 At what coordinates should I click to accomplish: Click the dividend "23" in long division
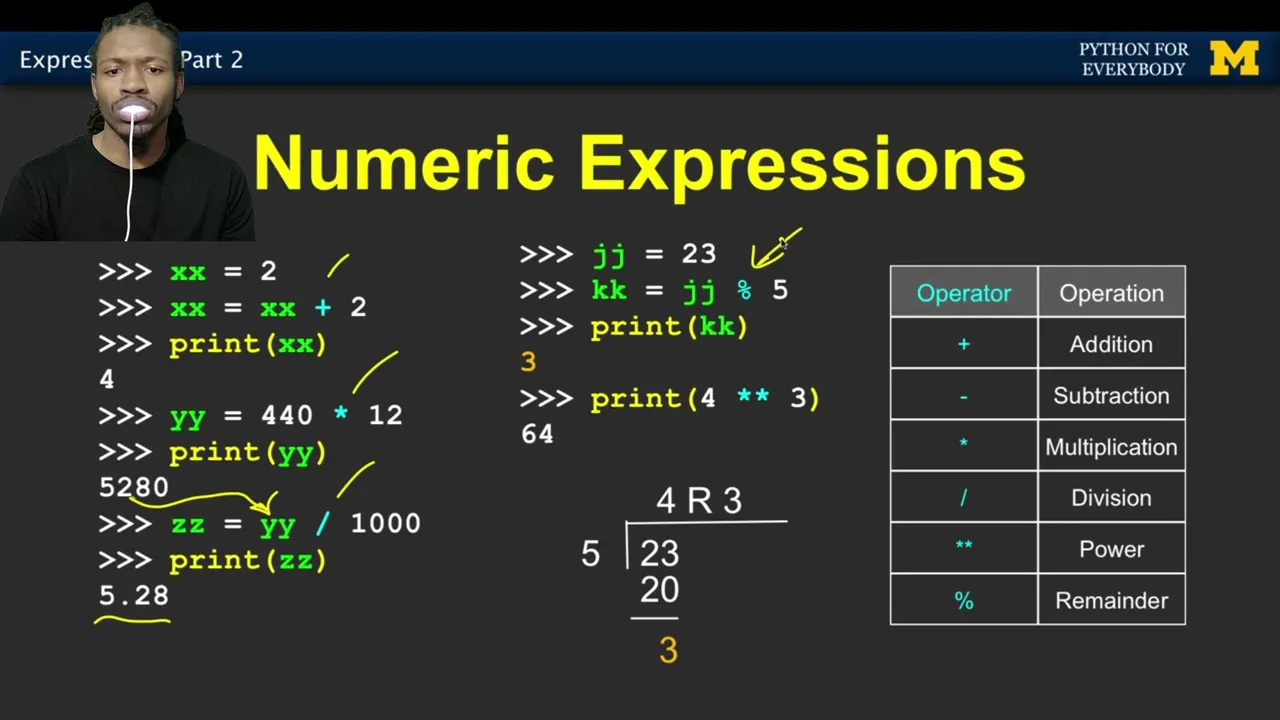point(660,554)
